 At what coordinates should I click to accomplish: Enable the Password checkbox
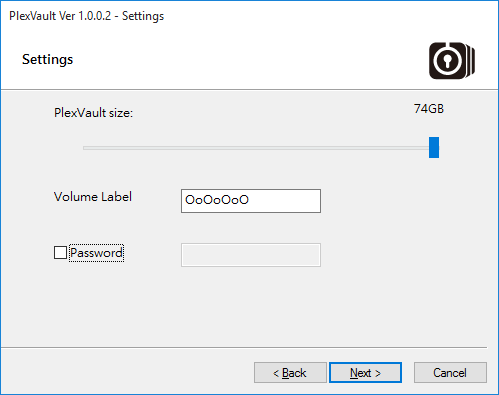[x=60, y=252]
